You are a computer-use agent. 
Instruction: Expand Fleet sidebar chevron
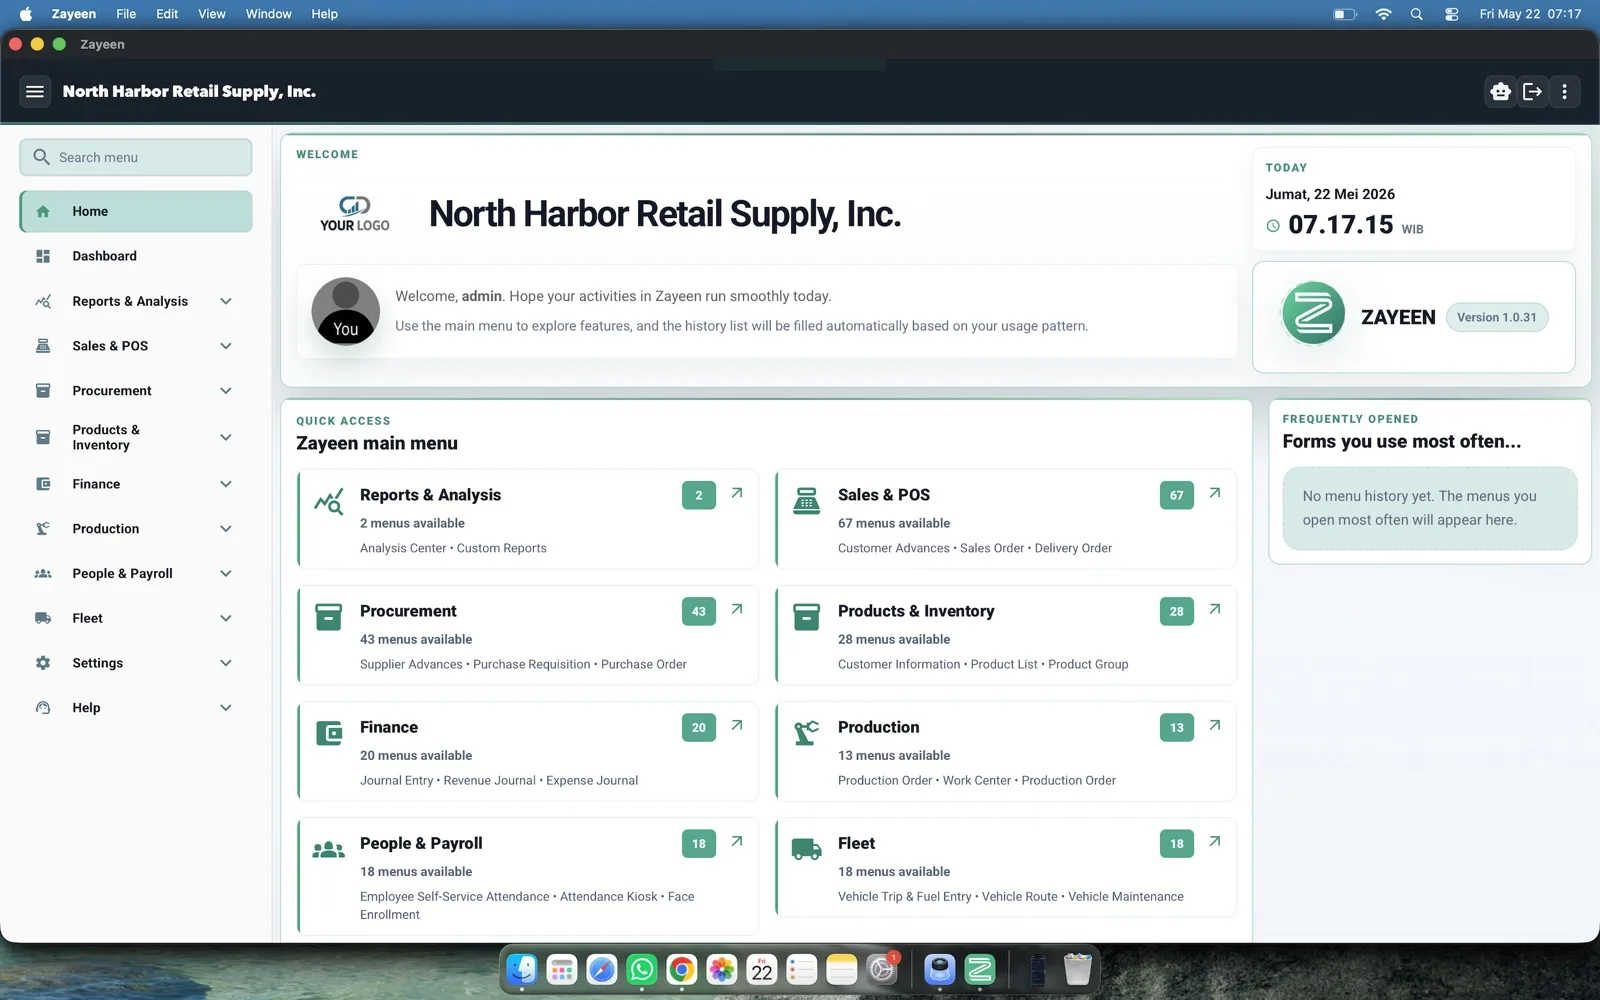pyautogui.click(x=226, y=619)
